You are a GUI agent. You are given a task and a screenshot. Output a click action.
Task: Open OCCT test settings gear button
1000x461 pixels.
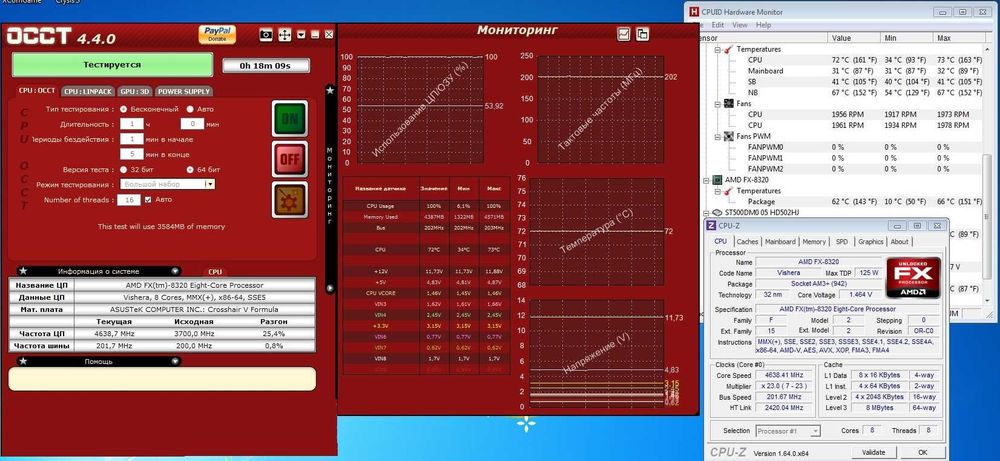click(x=290, y=200)
